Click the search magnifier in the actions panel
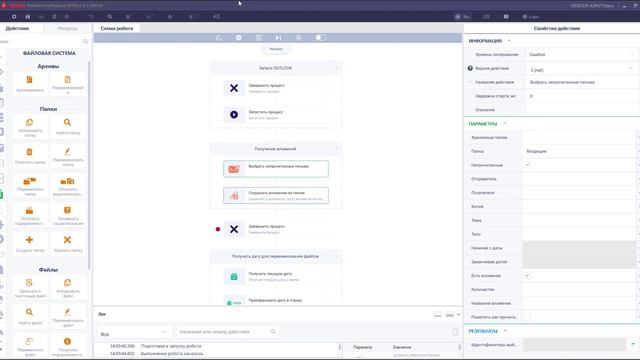Viewport: 640px width, 360px height. click(85, 41)
